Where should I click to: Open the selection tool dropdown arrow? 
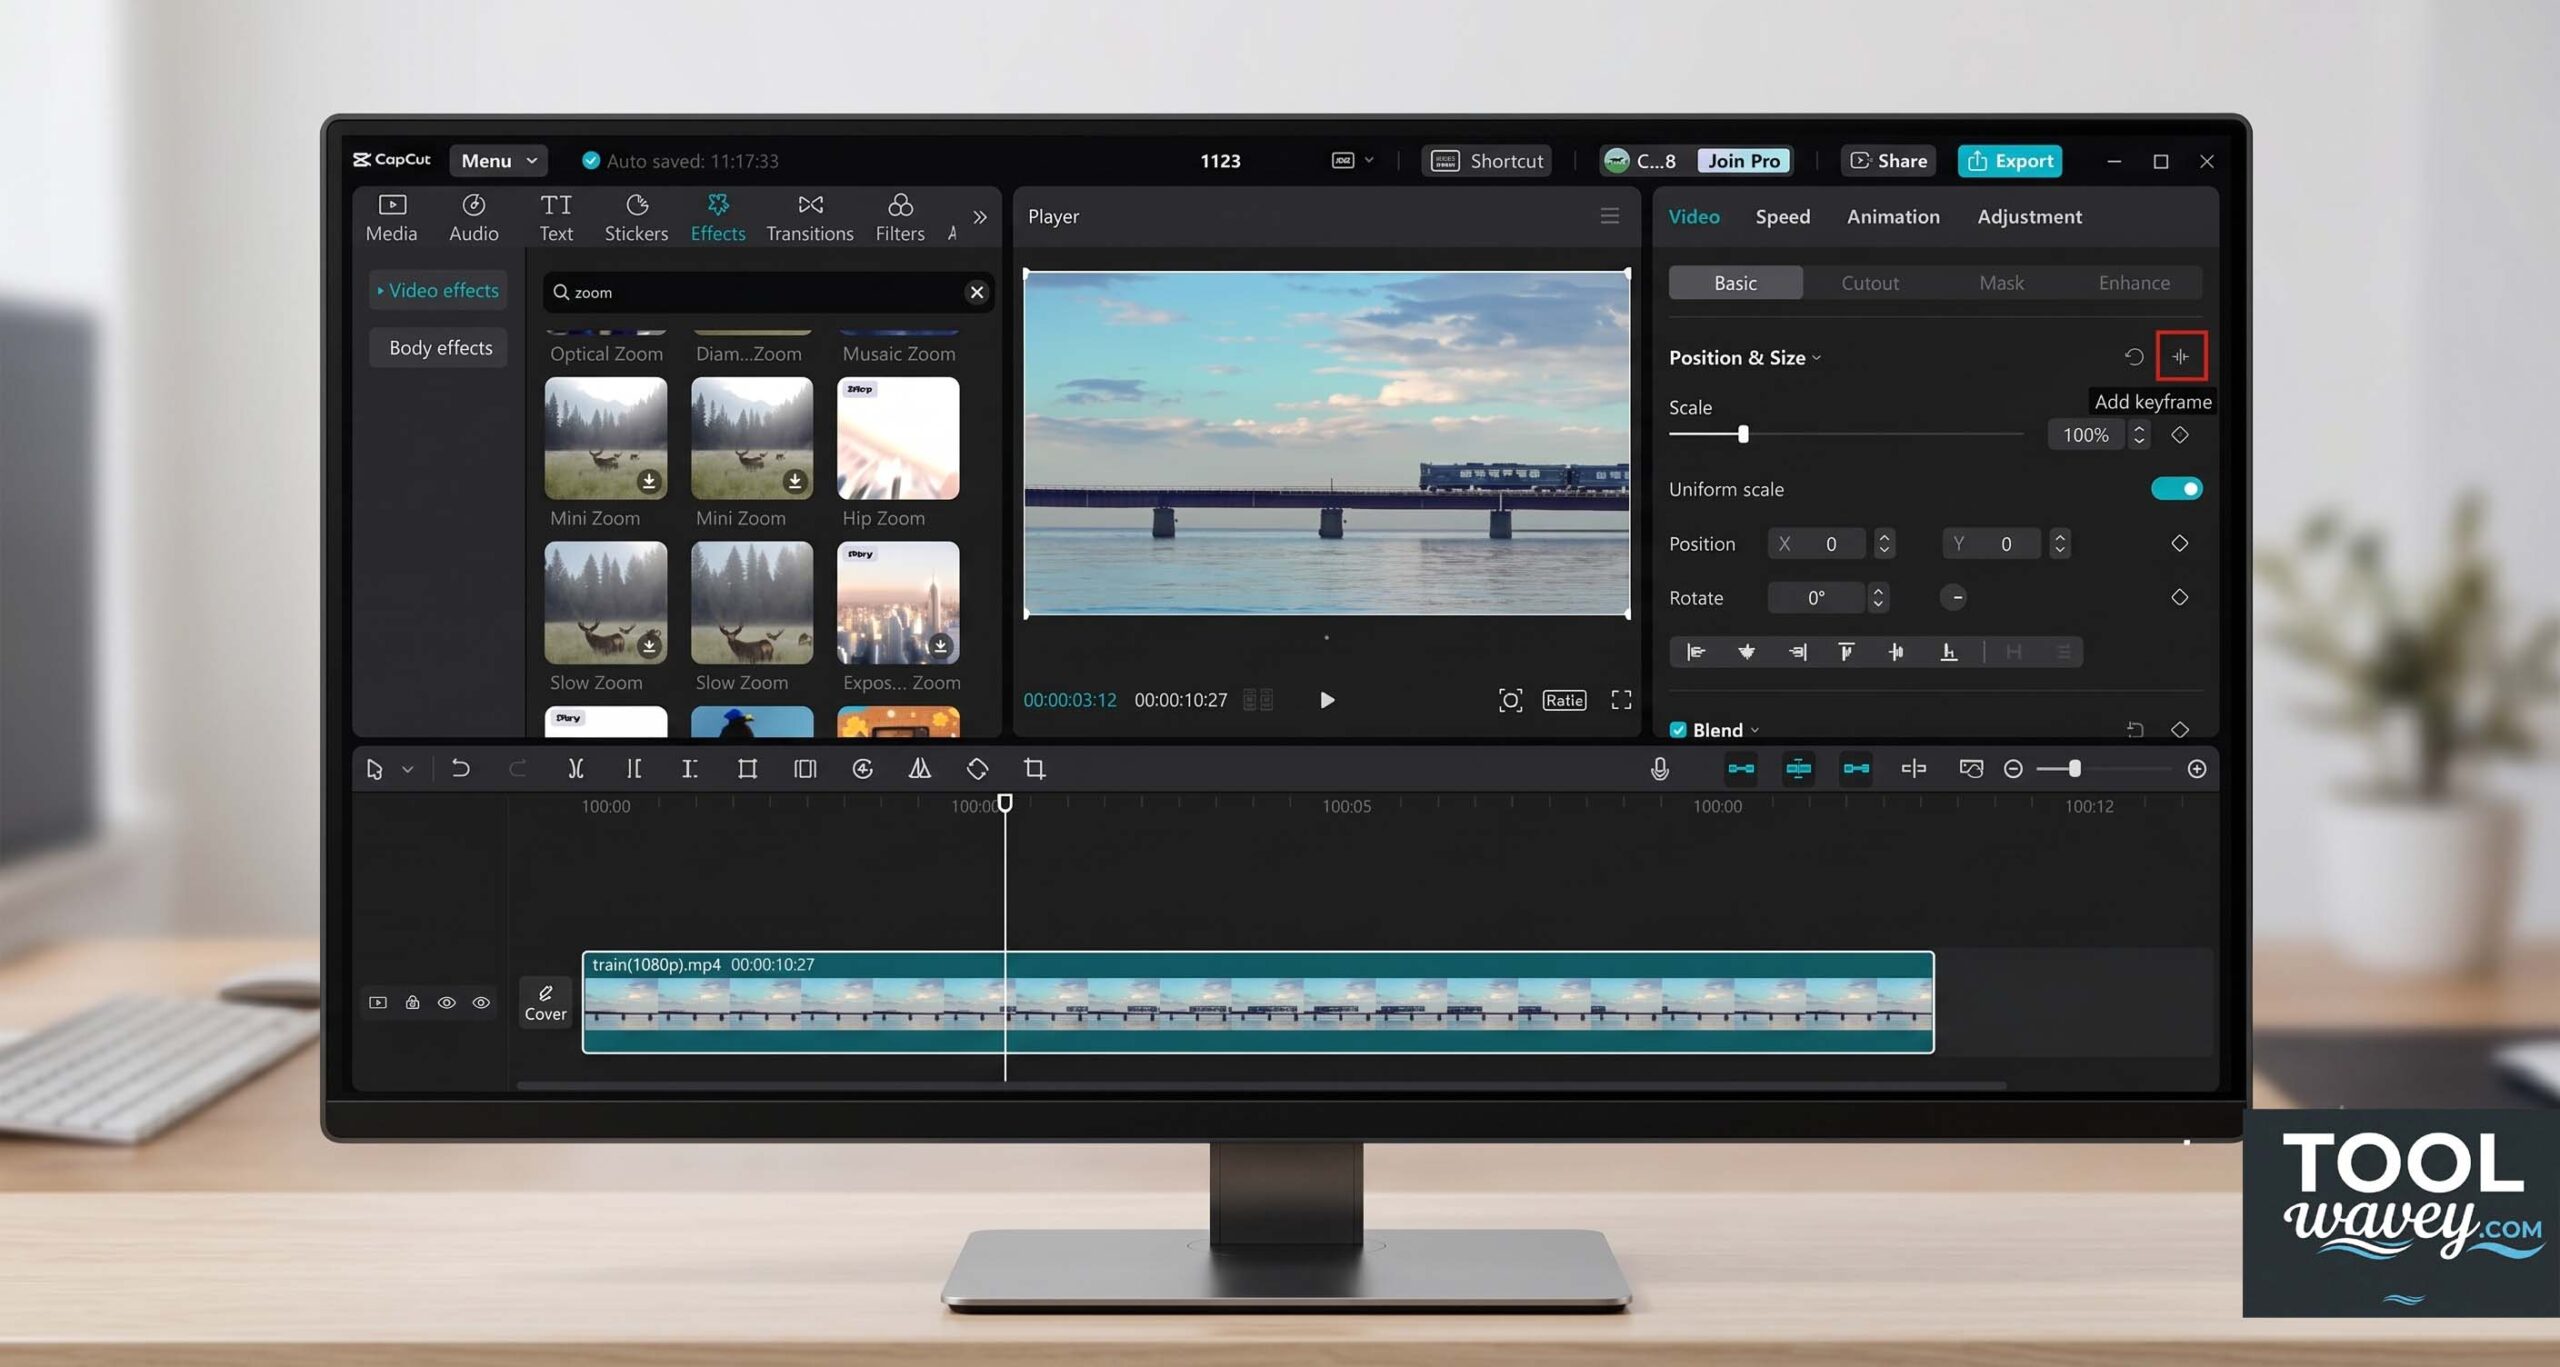point(407,769)
